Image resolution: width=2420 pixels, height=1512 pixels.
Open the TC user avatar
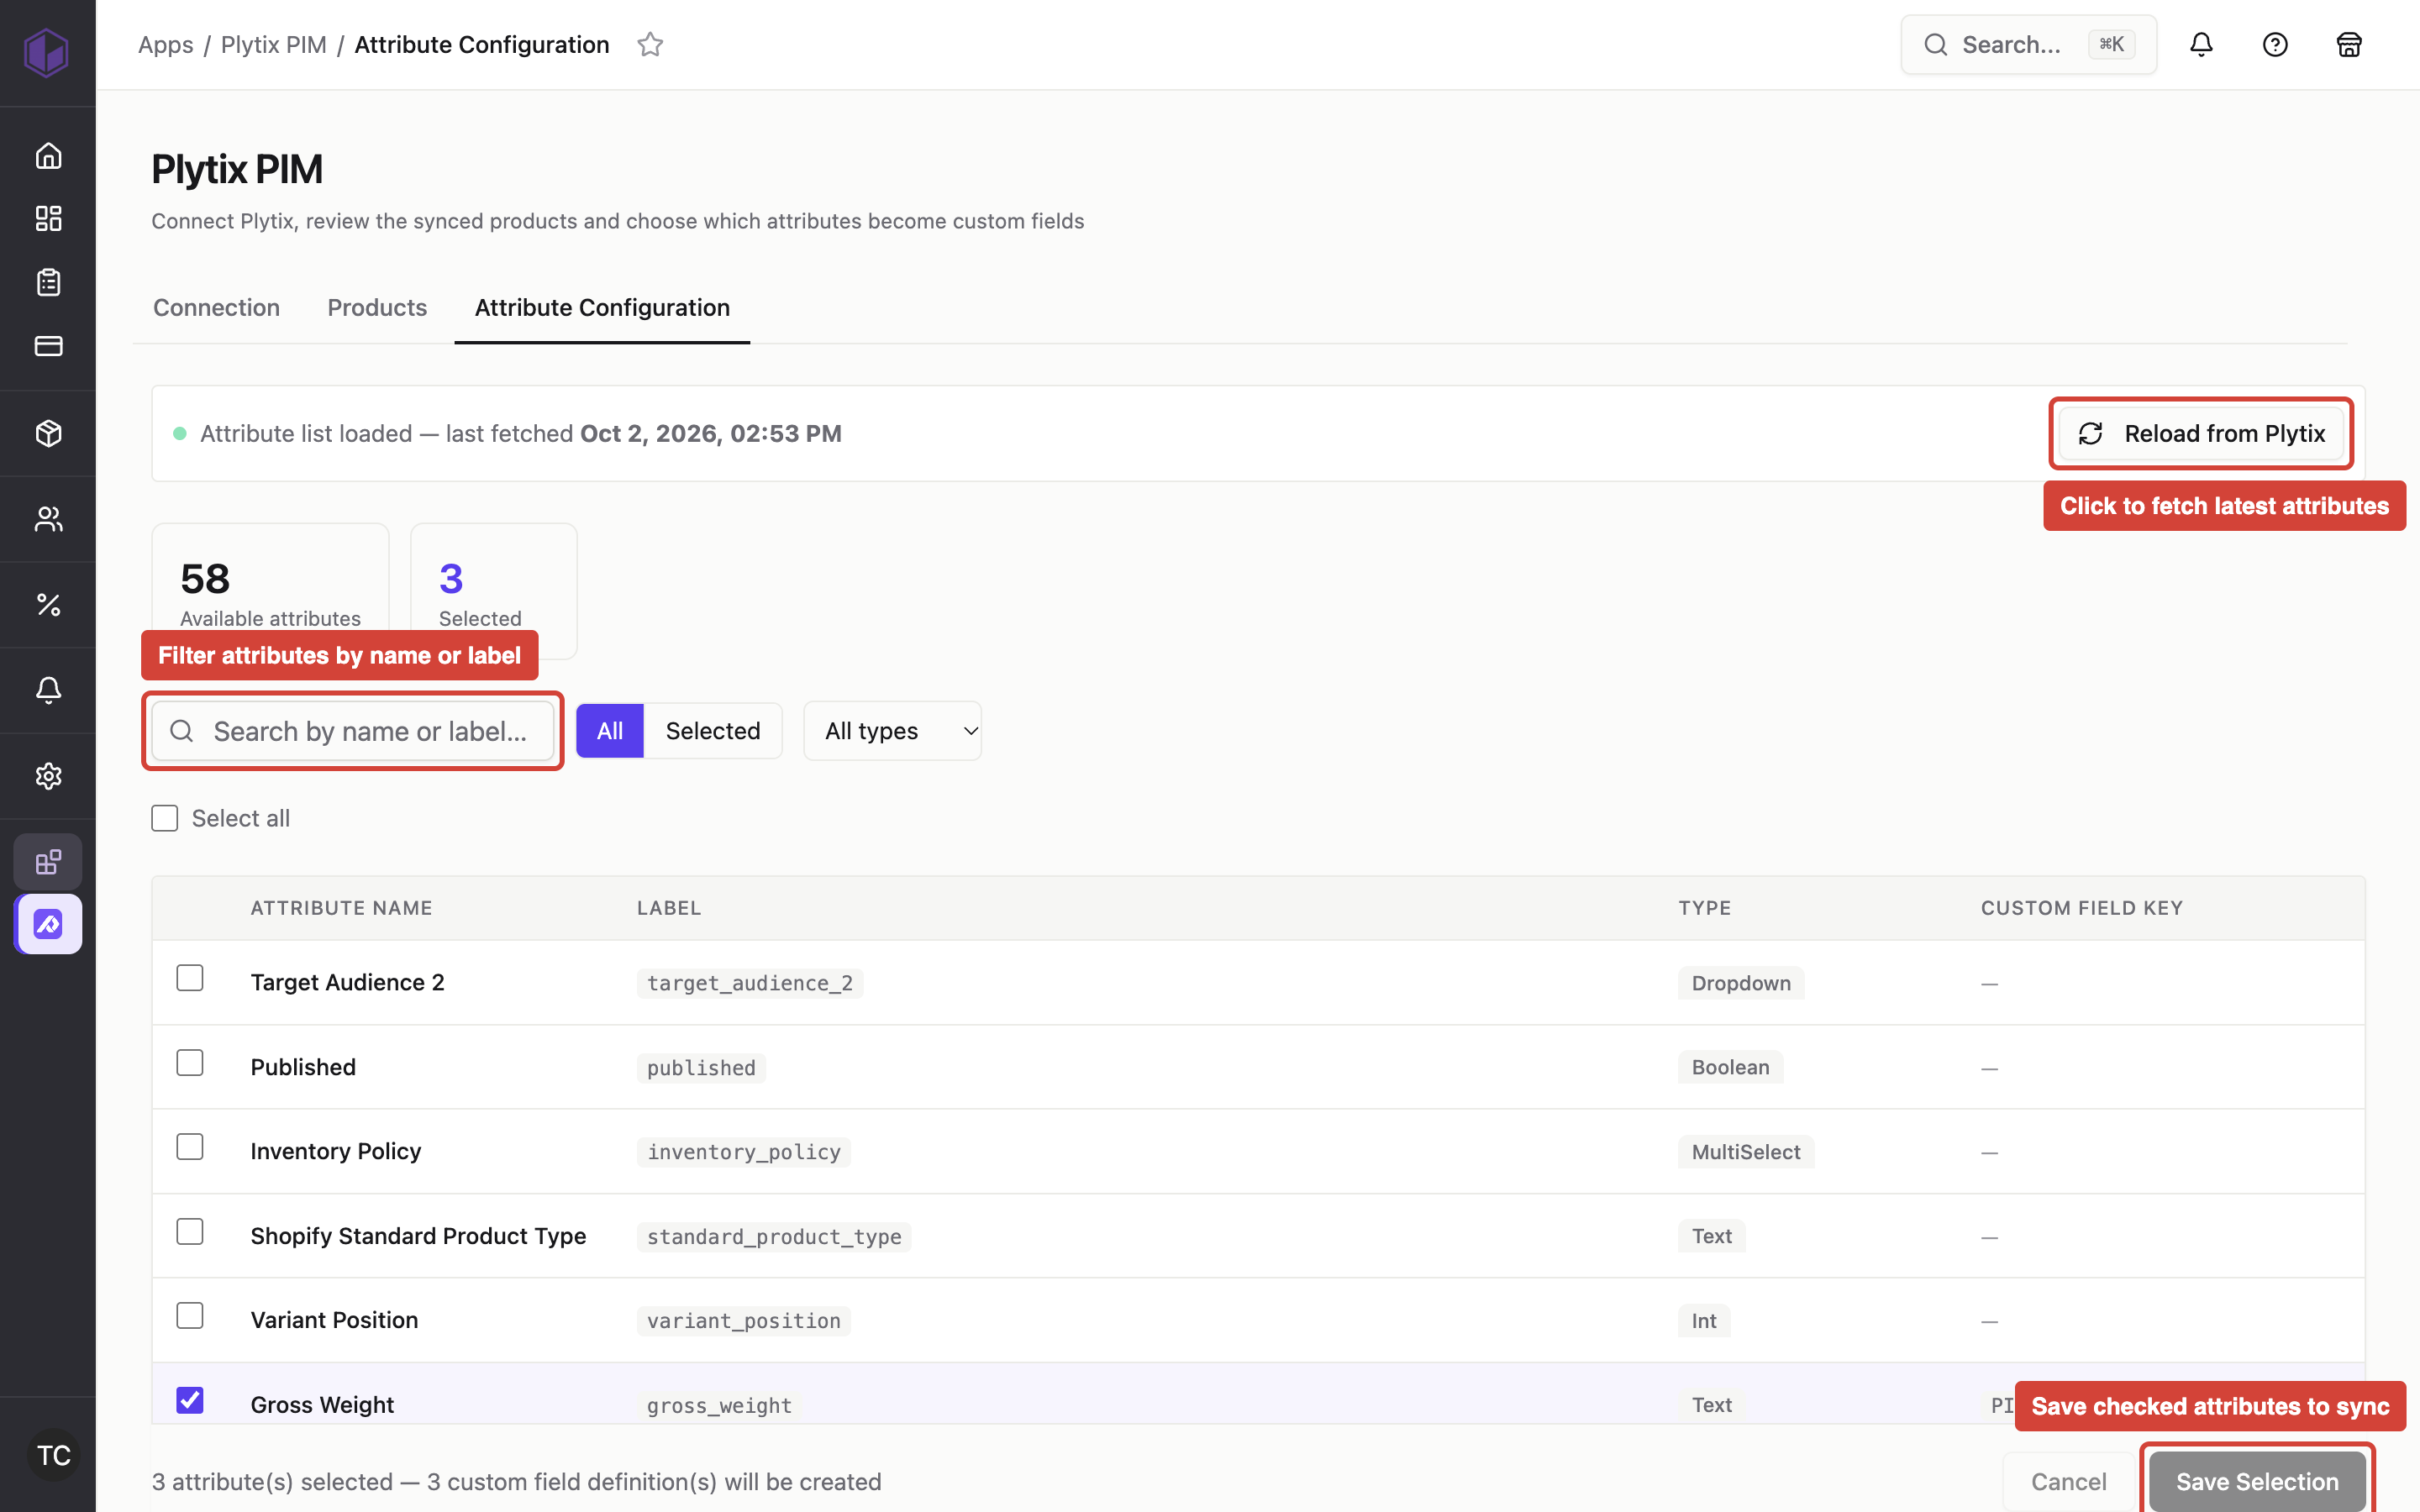pos(53,1455)
